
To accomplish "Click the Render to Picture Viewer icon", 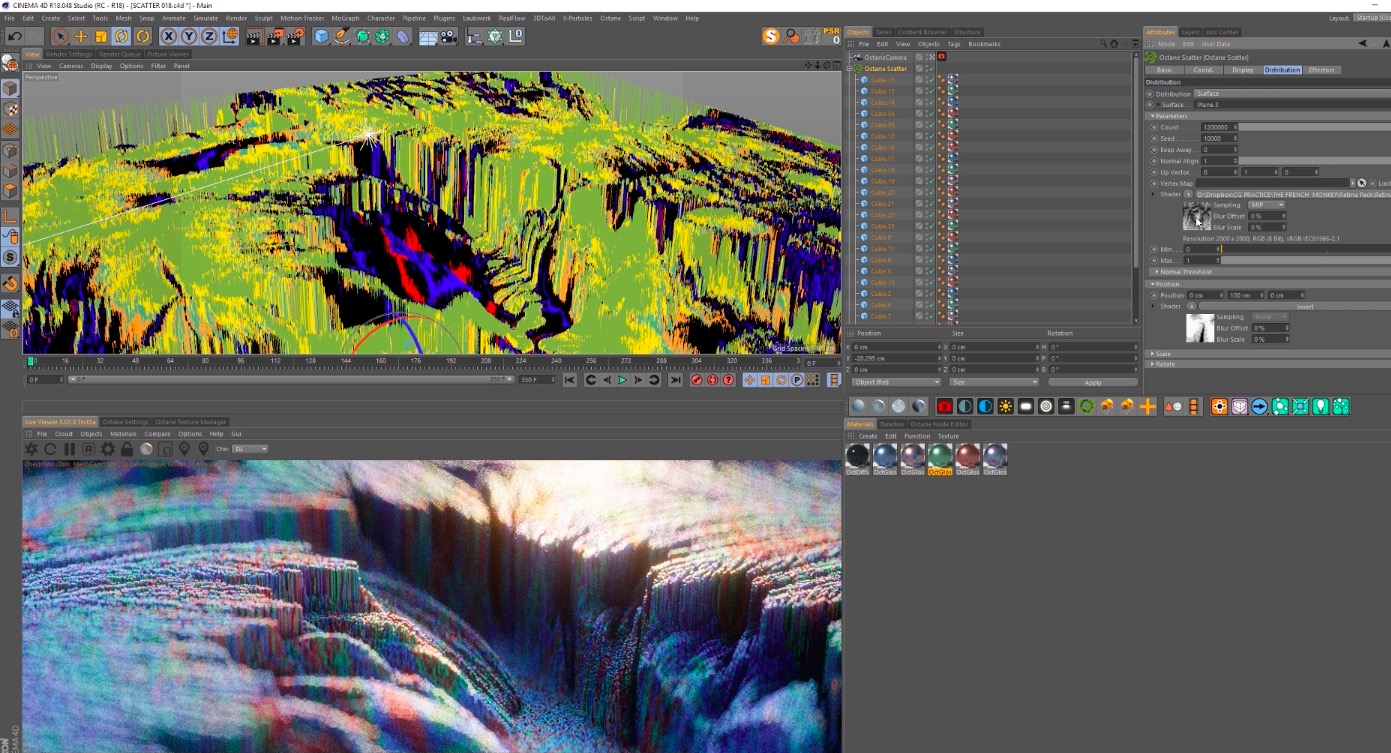I will tap(277, 37).
